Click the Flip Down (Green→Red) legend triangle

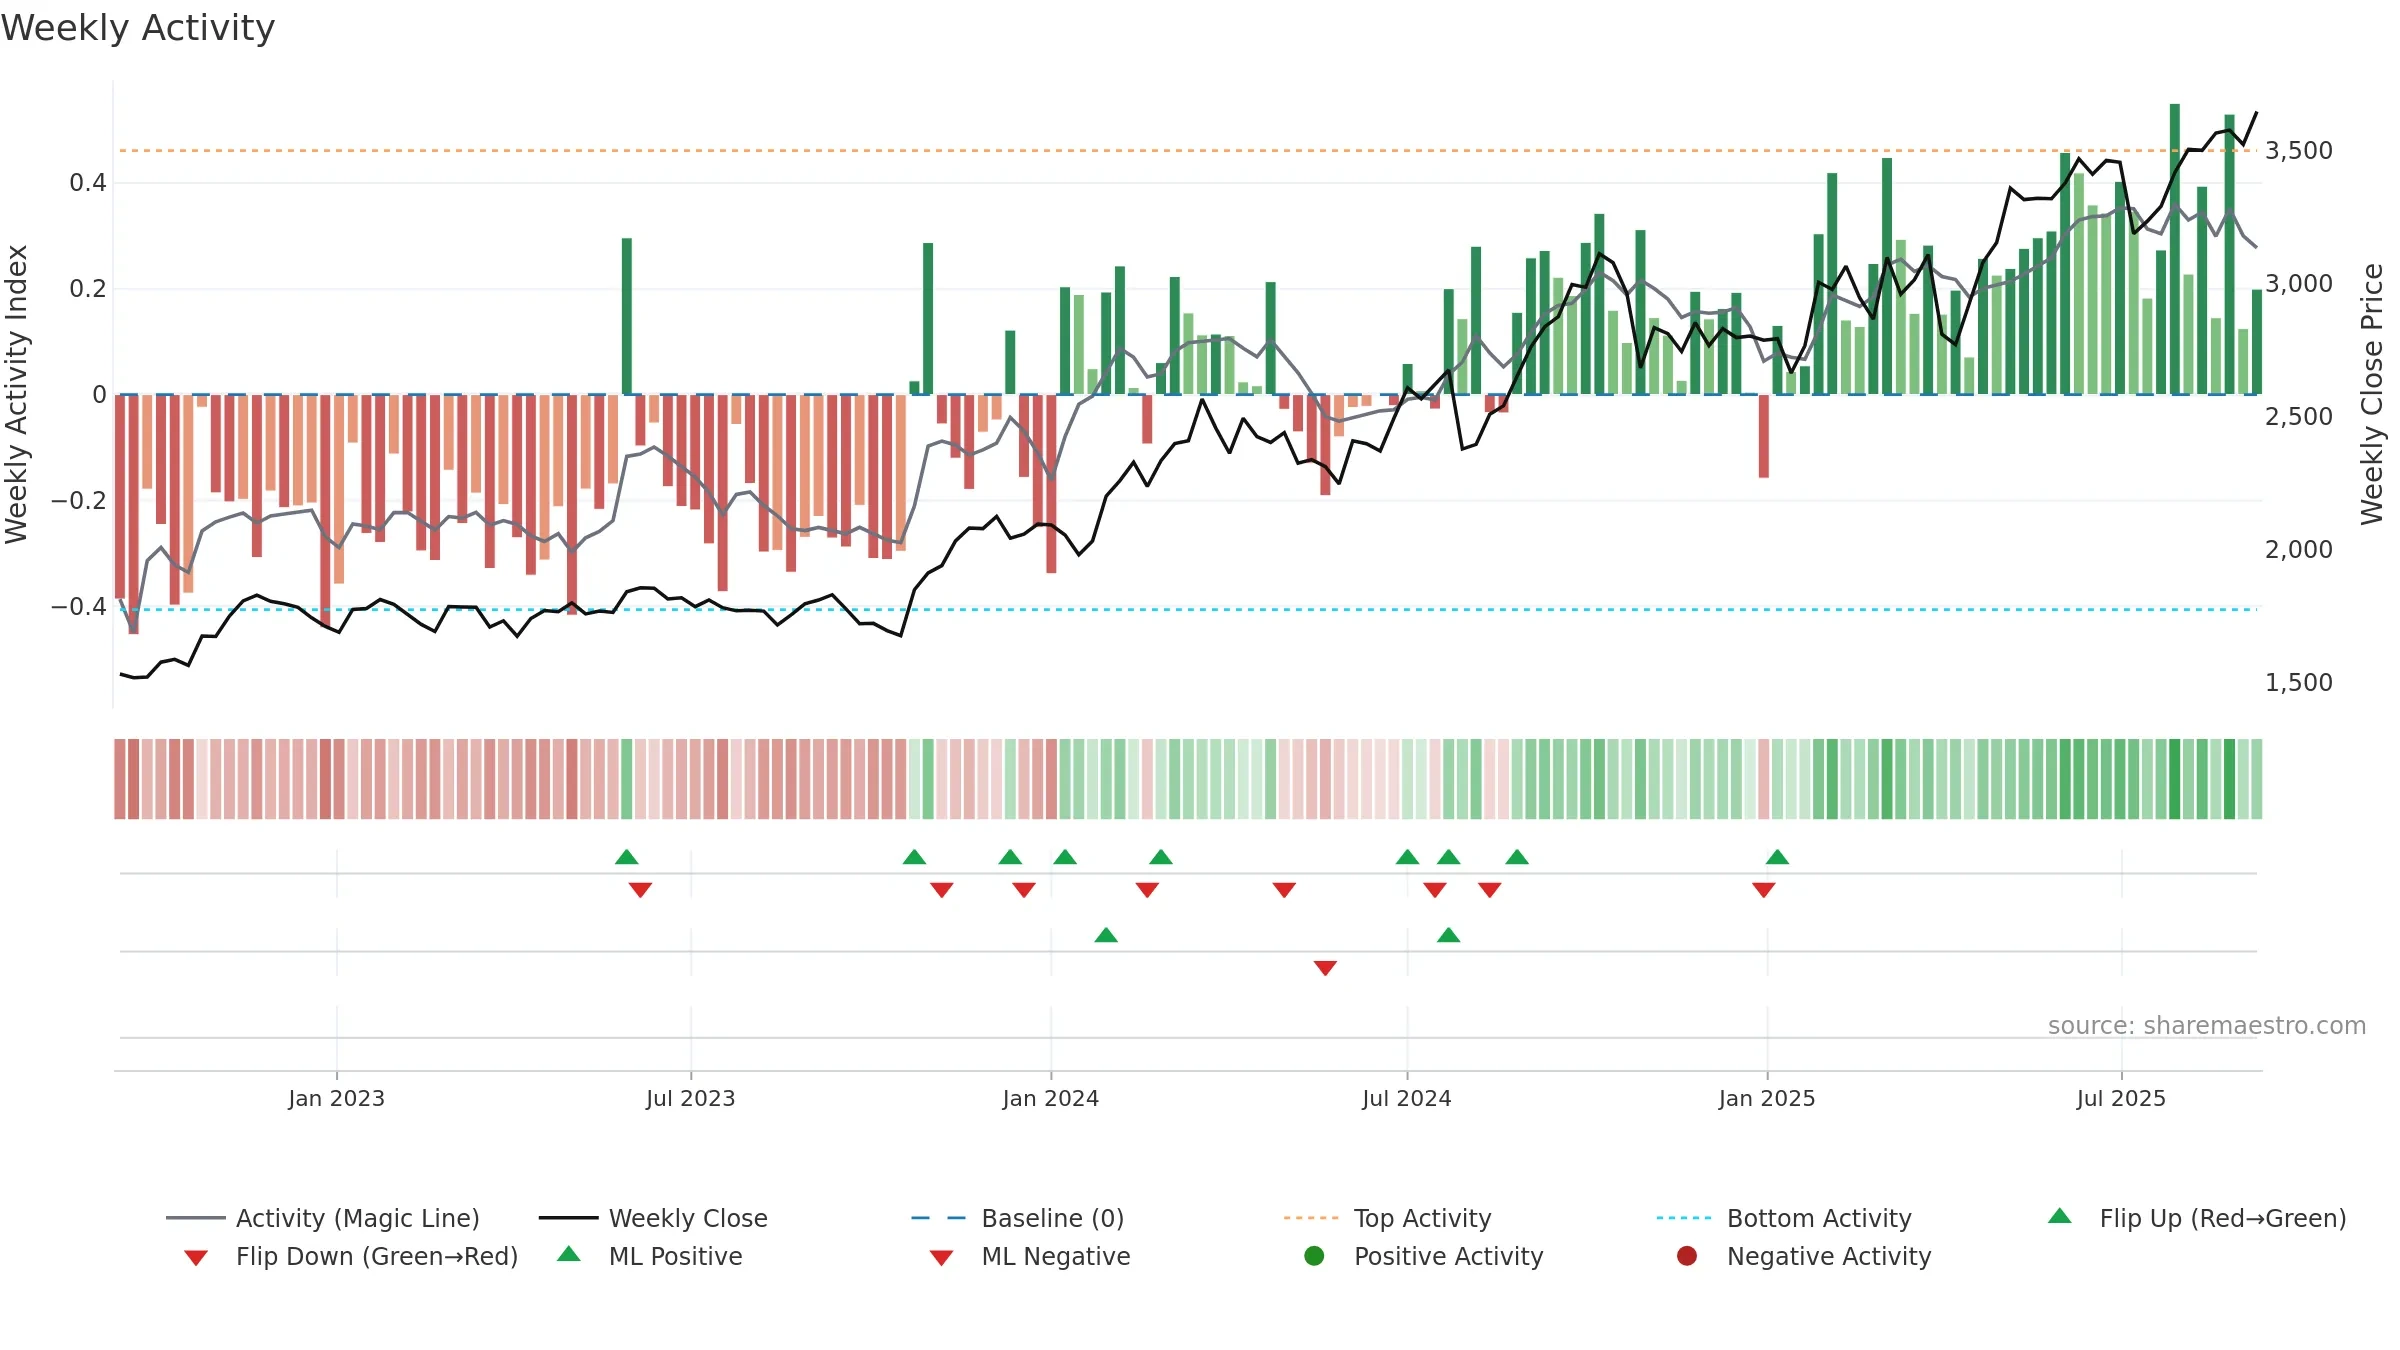click(x=196, y=1257)
